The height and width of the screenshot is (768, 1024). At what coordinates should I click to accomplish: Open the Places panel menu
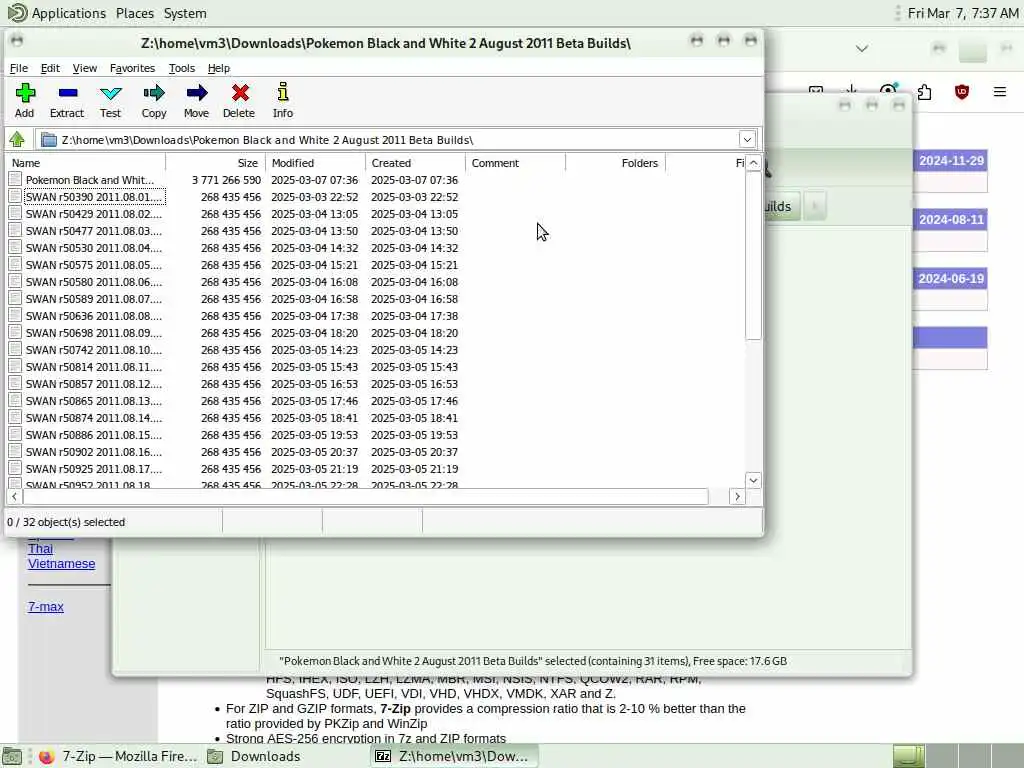tap(135, 13)
